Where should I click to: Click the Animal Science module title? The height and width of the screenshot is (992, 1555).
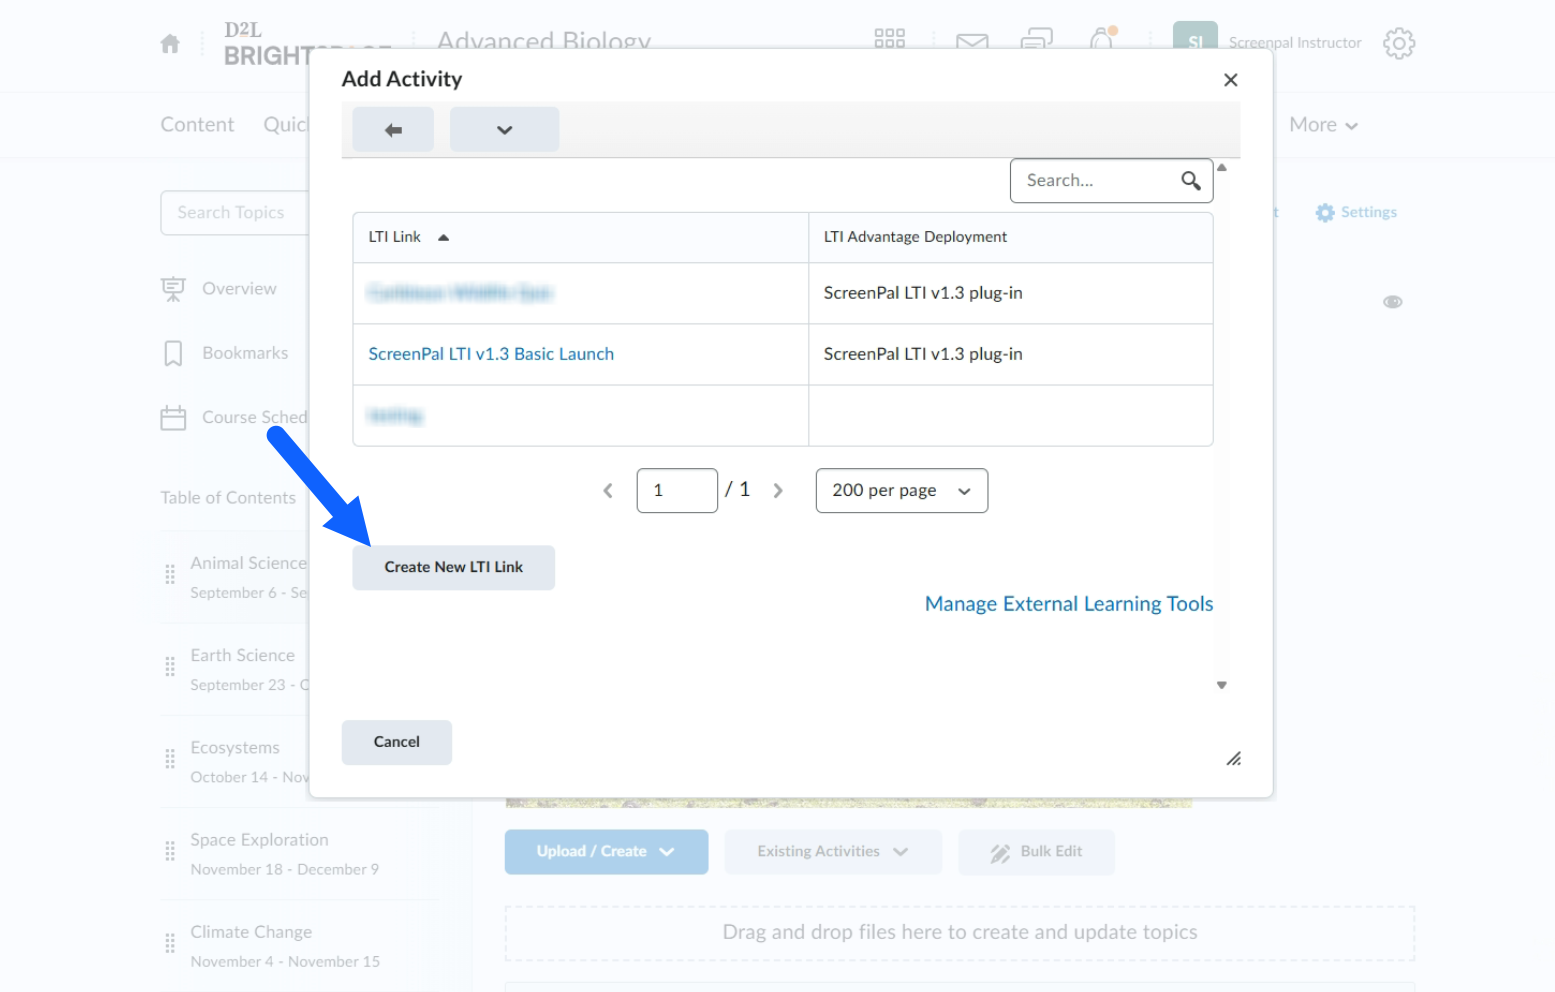248,564
